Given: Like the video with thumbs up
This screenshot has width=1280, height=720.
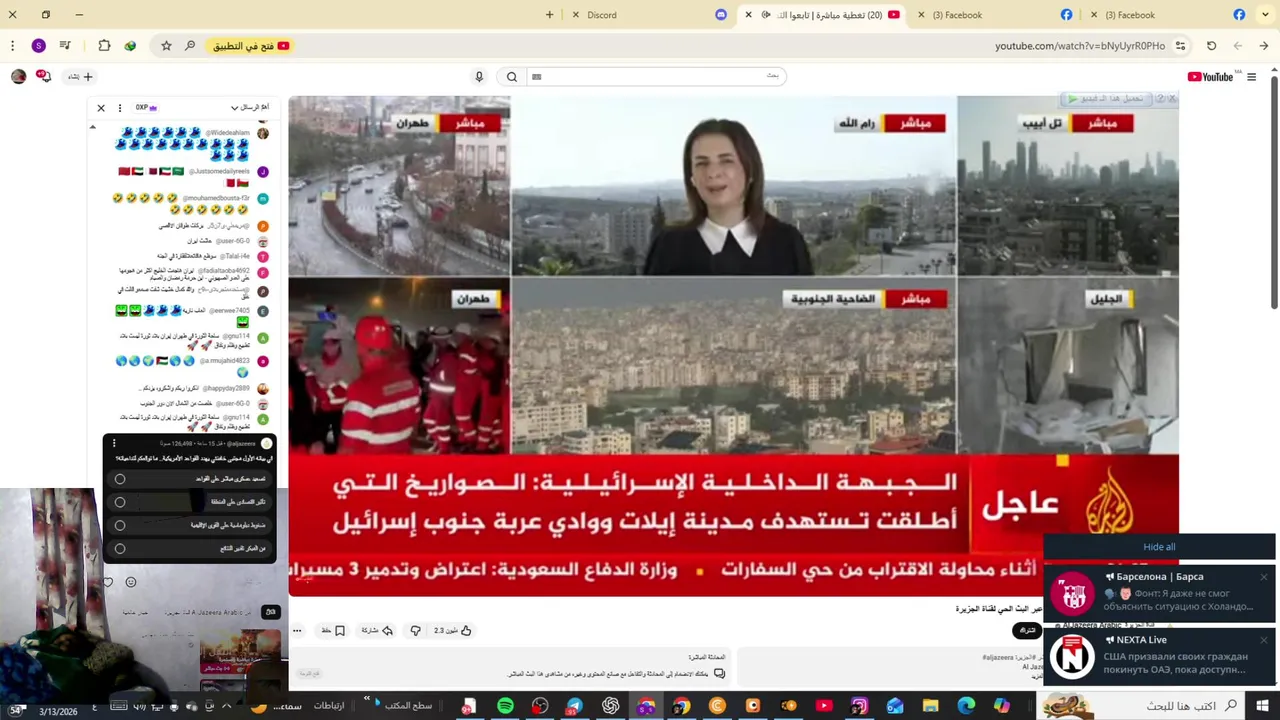Looking at the screenshot, I should click(x=453, y=631).
